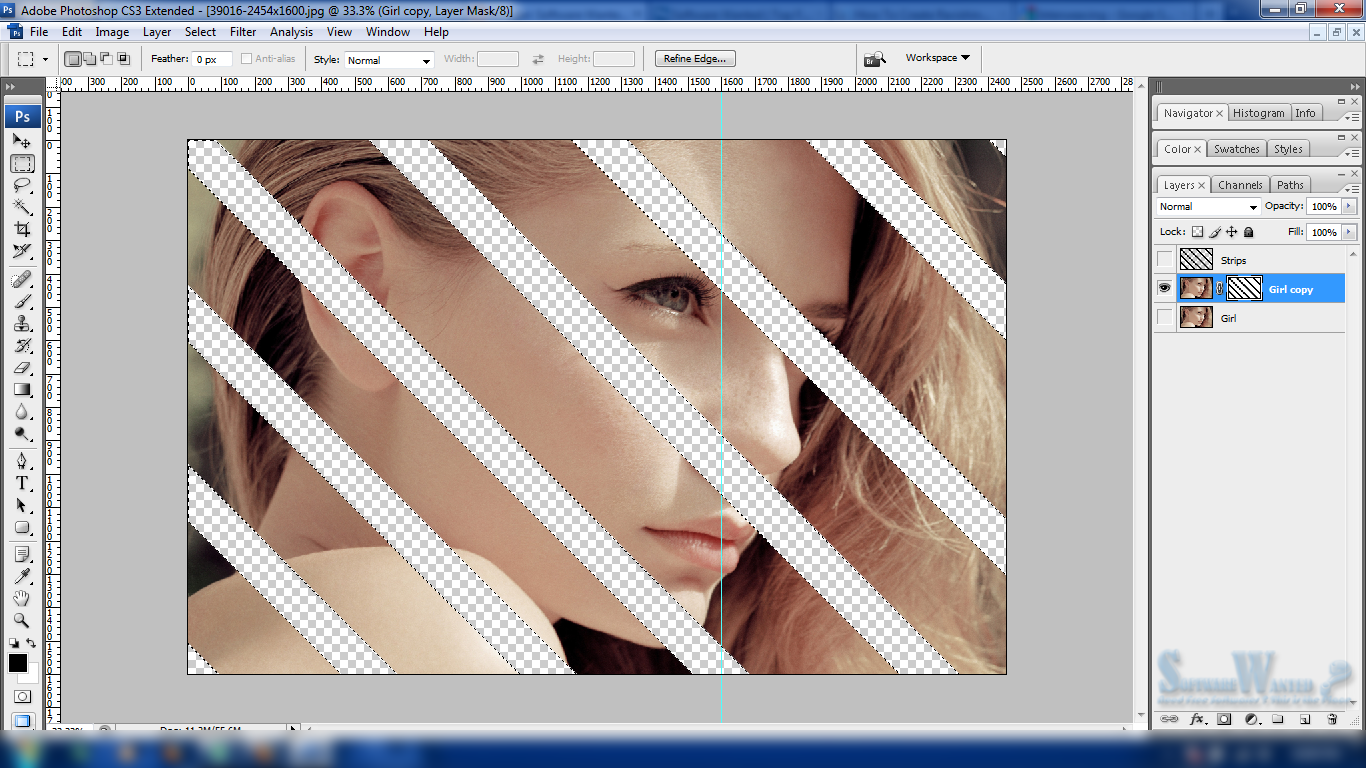Delete layer with trash icon
The width and height of the screenshot is (1366, 768).
tap(1332, 719)
